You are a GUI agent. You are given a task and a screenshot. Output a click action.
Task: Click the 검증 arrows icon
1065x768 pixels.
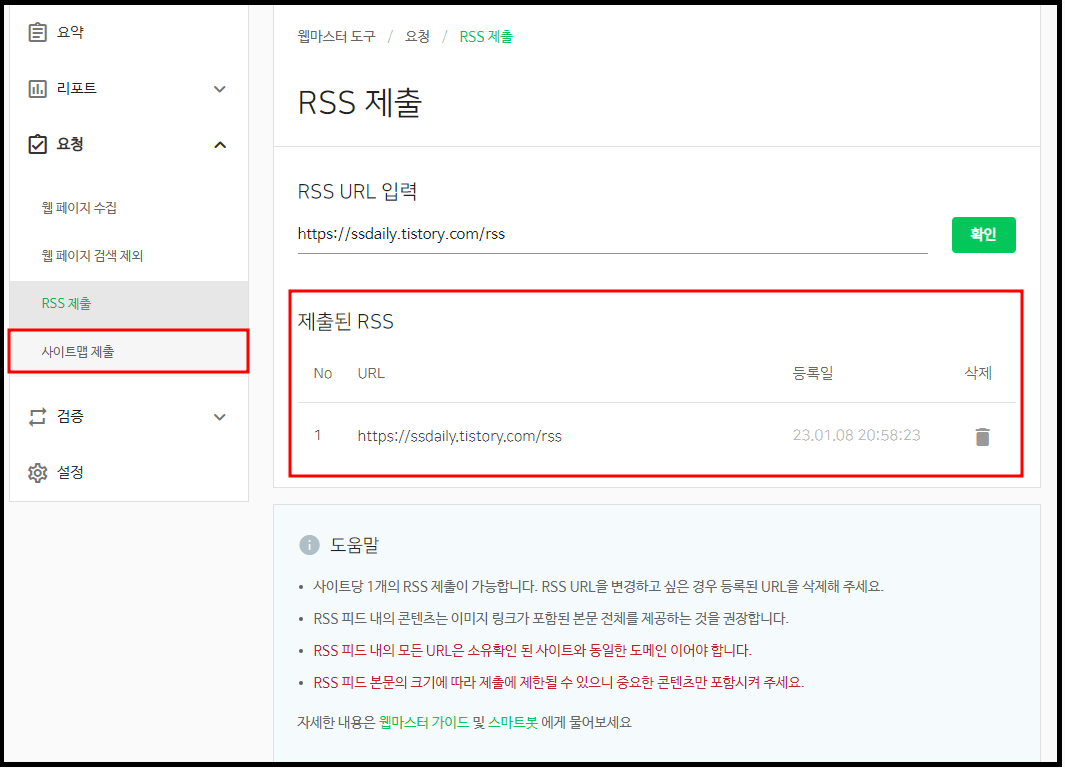[37, 416]
